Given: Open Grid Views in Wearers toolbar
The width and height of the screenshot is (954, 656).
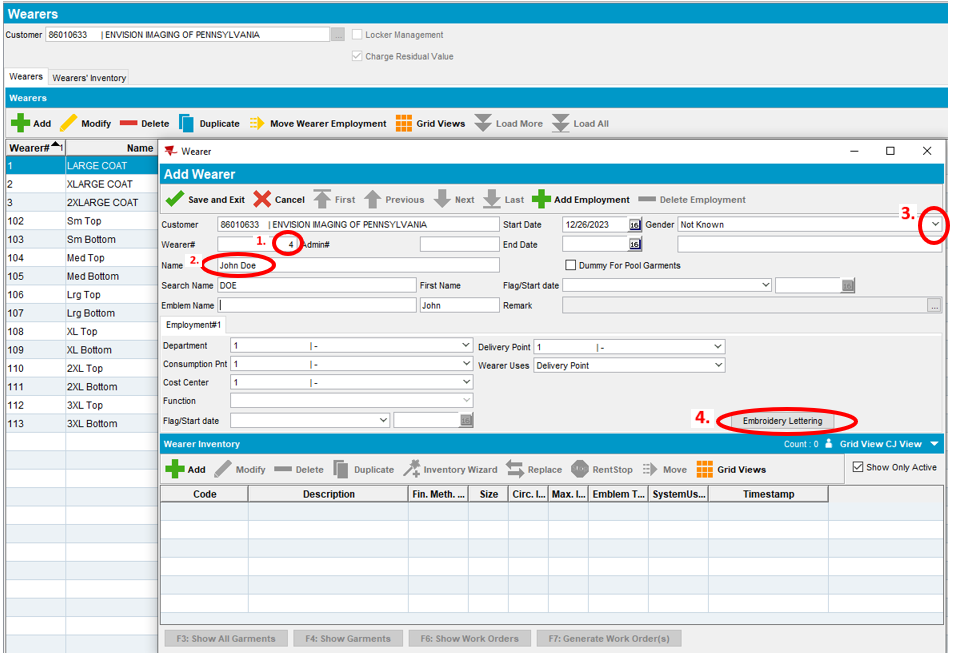Looking at the screenshot, I should tap(404, 124).
